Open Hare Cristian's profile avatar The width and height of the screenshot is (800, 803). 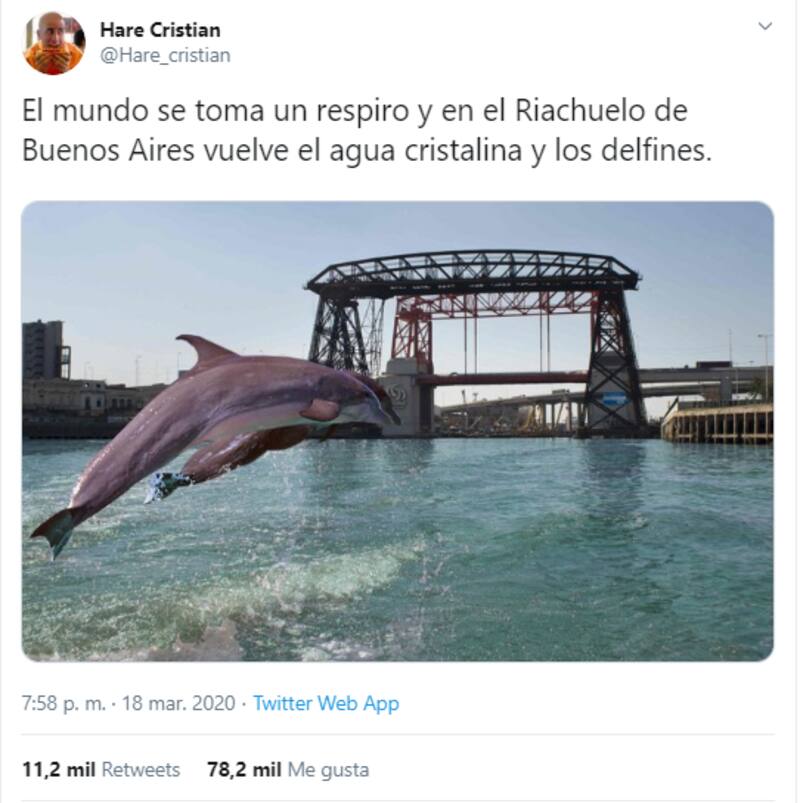54,44
